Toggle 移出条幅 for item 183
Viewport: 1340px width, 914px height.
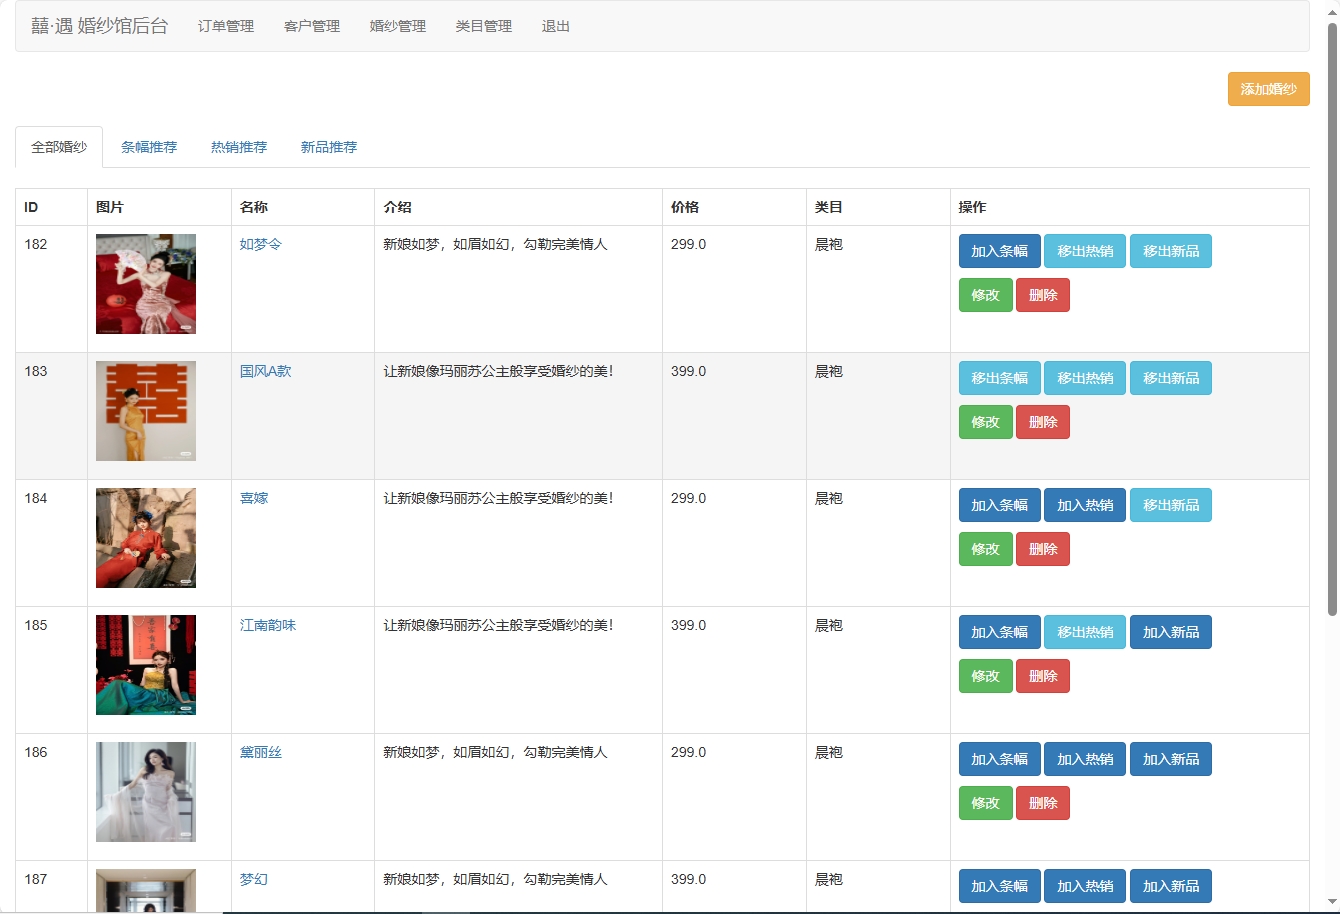[999, 378]
